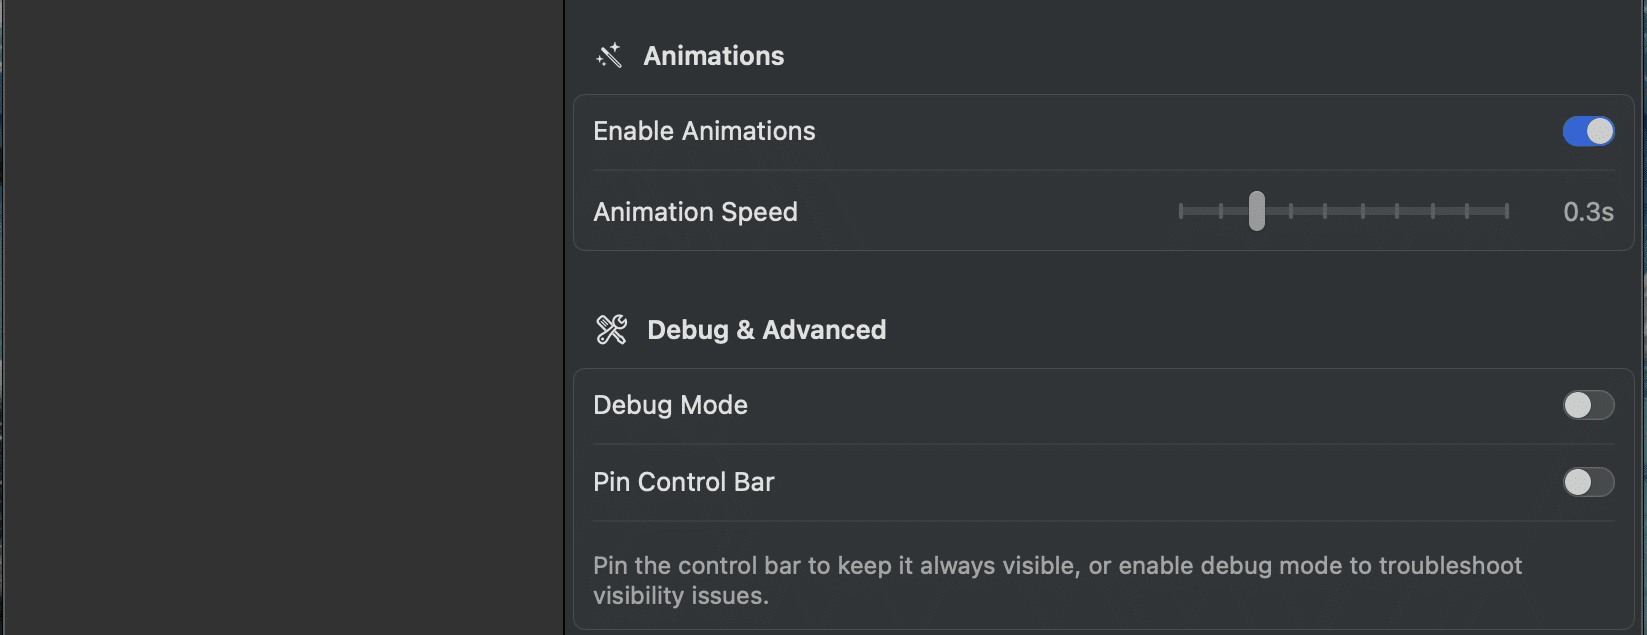Viewport: 1647px width, 635px height.
Task: Click the Animation Speed label text
Action: pos(695,212)
